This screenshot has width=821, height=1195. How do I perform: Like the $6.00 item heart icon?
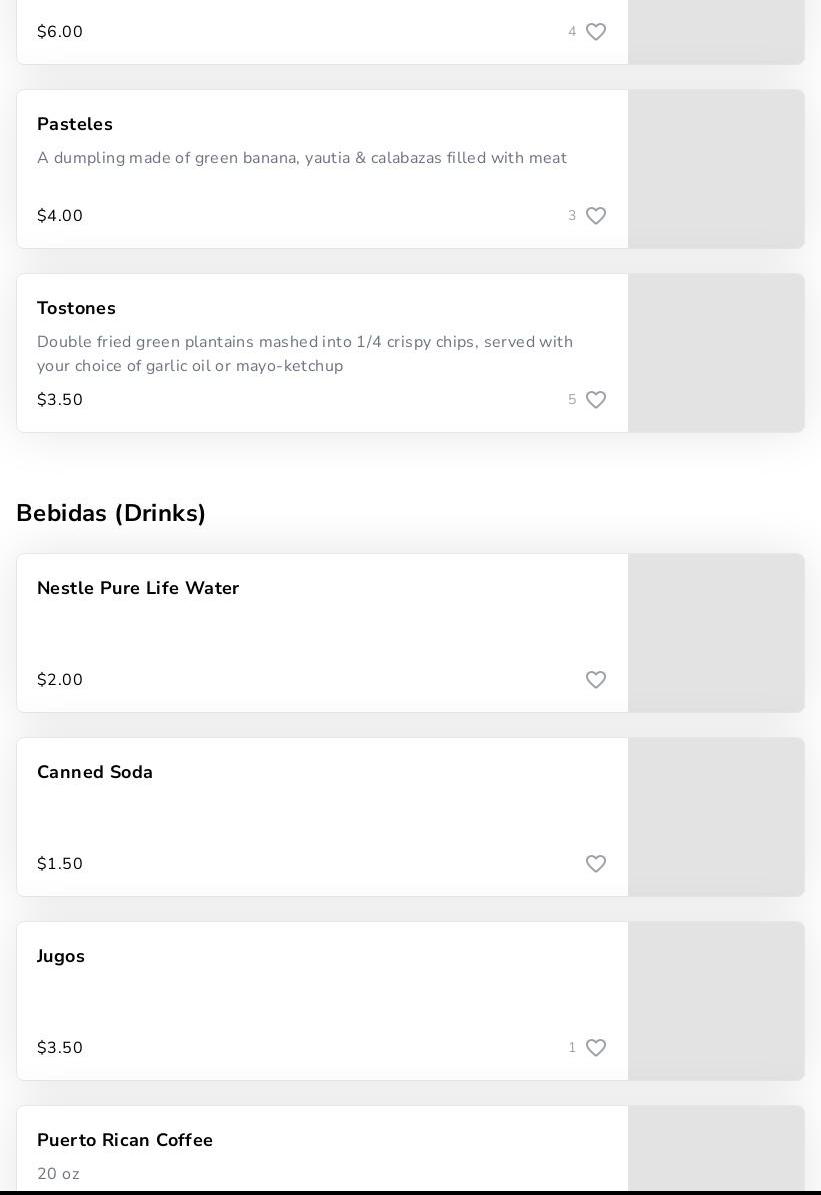pos(595,31)
